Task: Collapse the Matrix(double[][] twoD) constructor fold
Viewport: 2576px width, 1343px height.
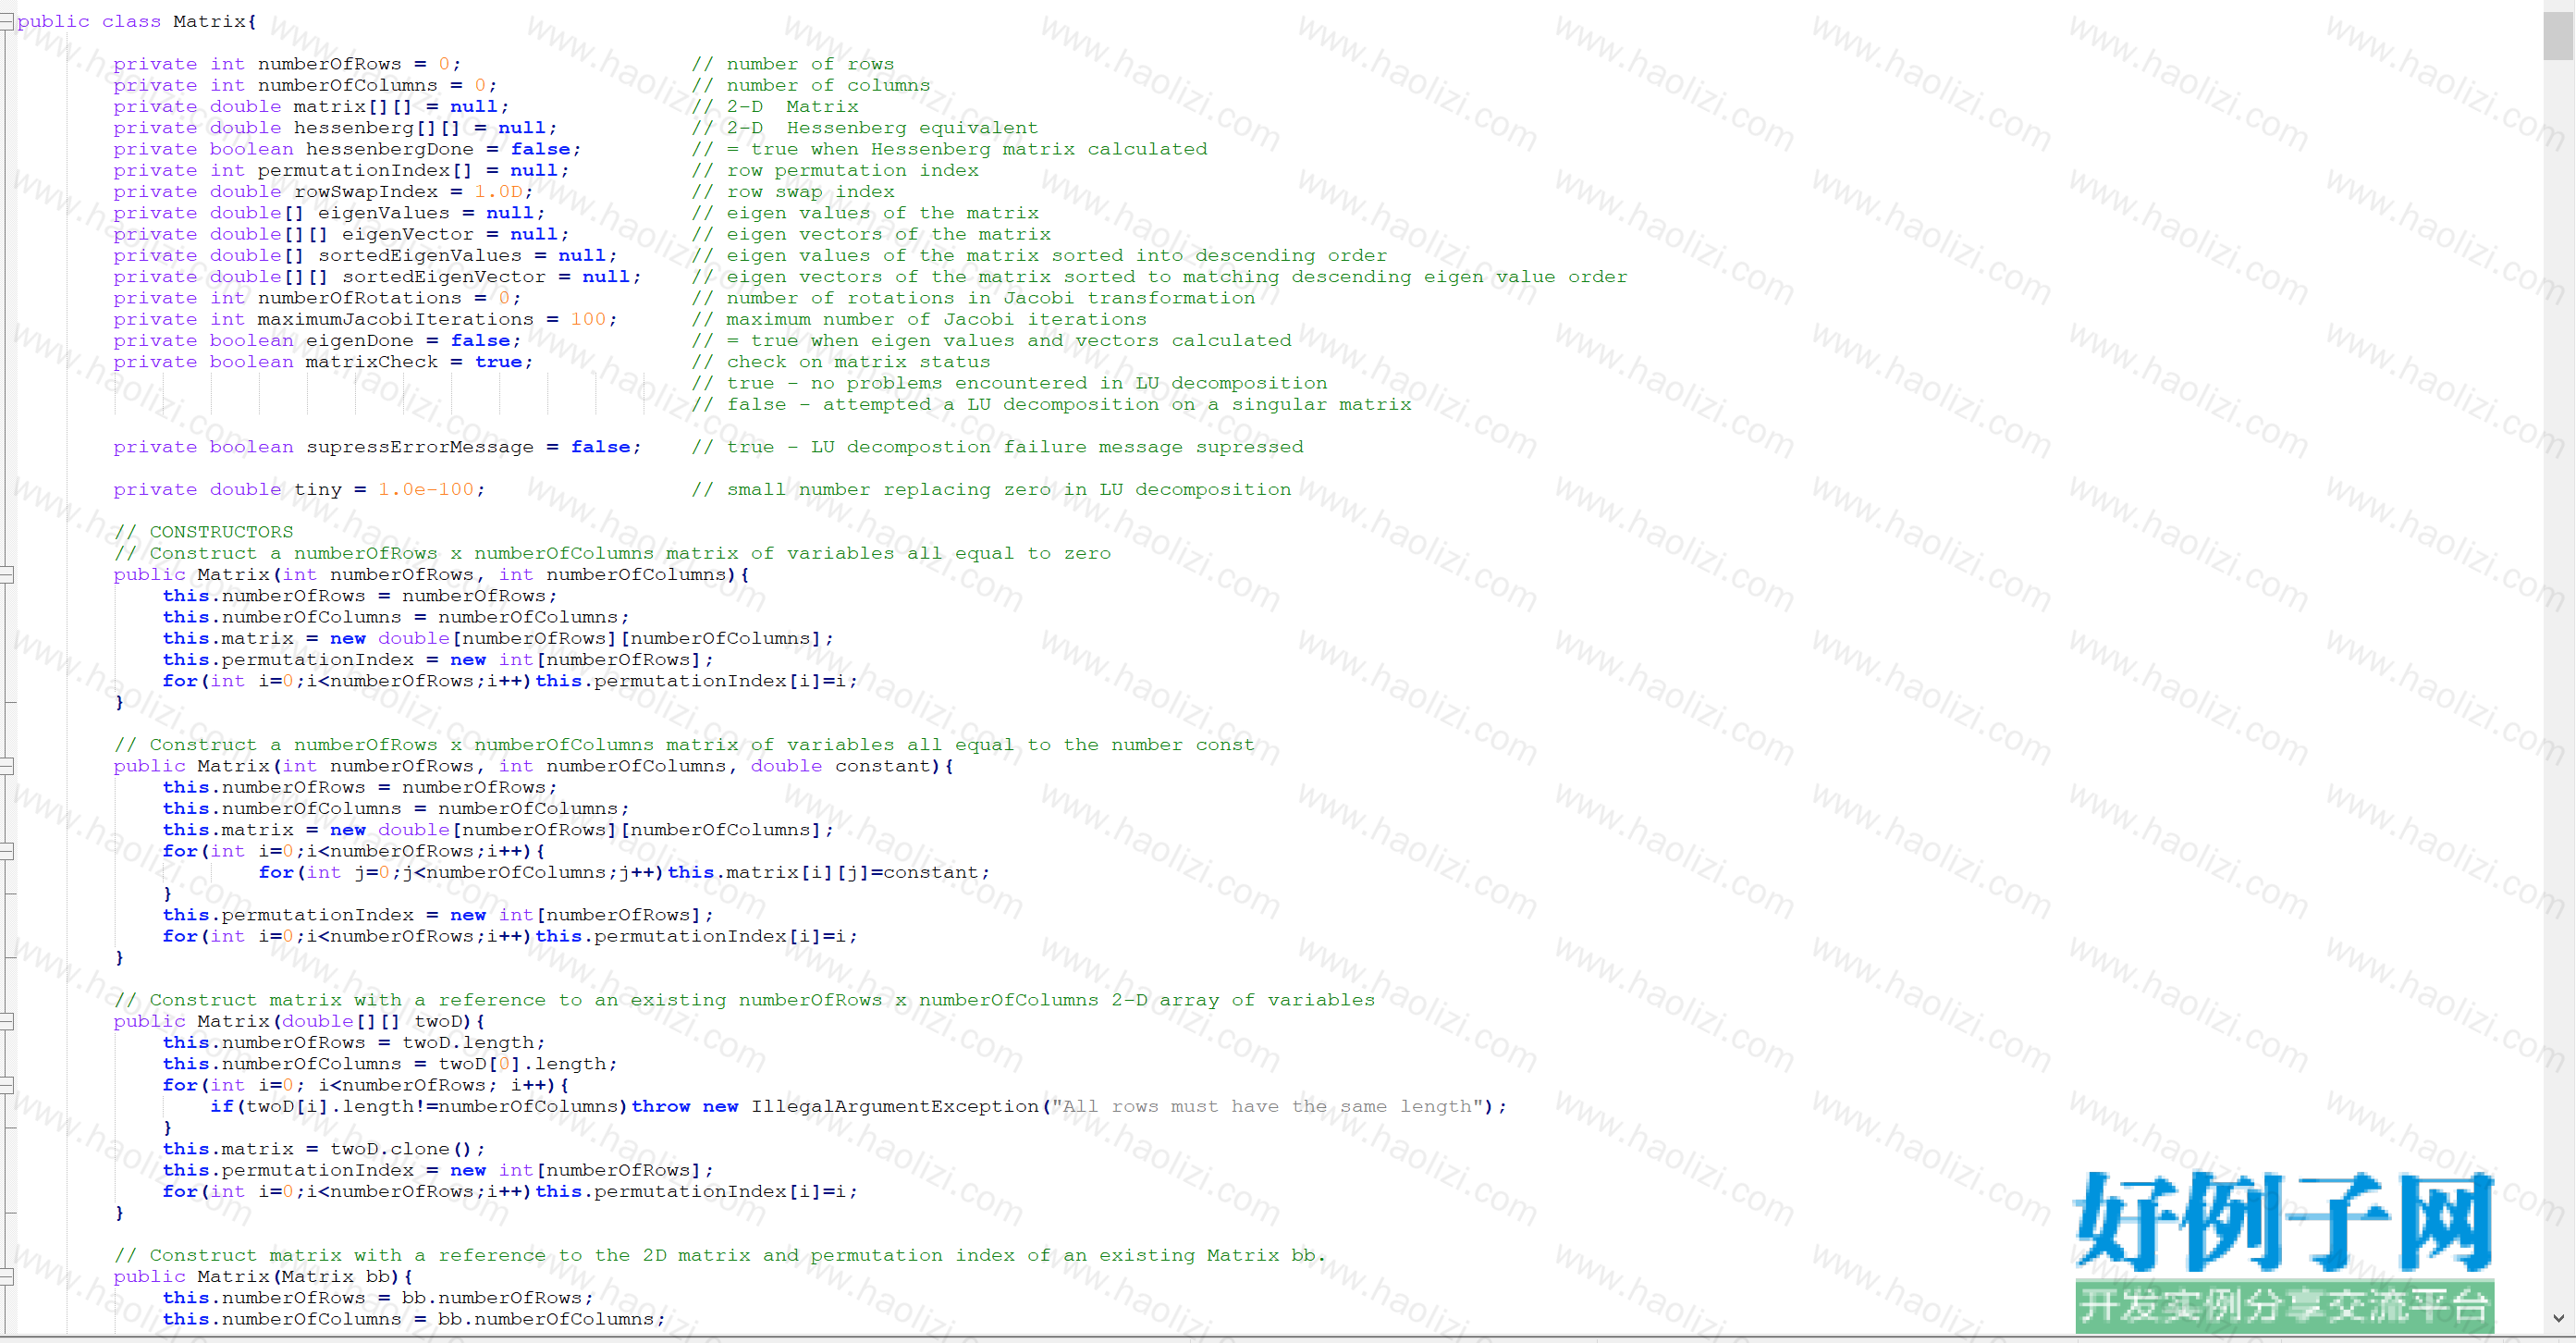Action: pos(6,1021)
